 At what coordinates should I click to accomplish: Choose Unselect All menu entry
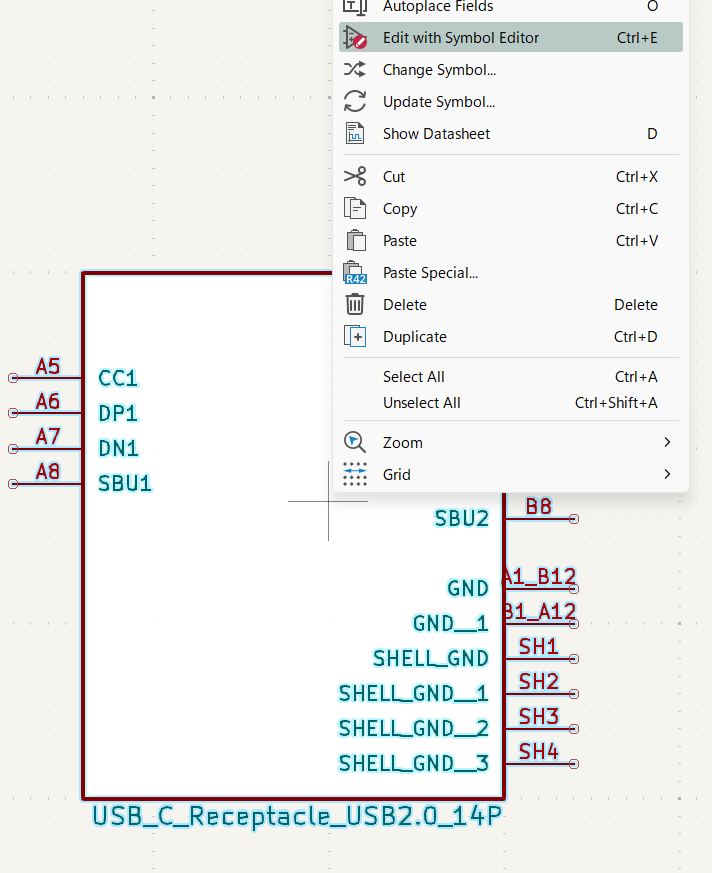[x=422, y=403]
